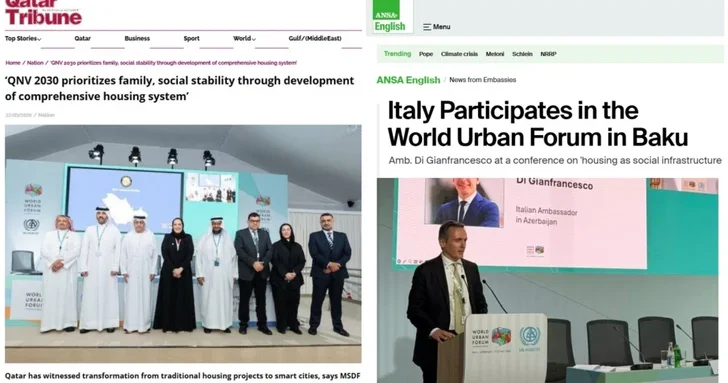Open the Gulf/(MiddleEast) section

tap(315, 39)
